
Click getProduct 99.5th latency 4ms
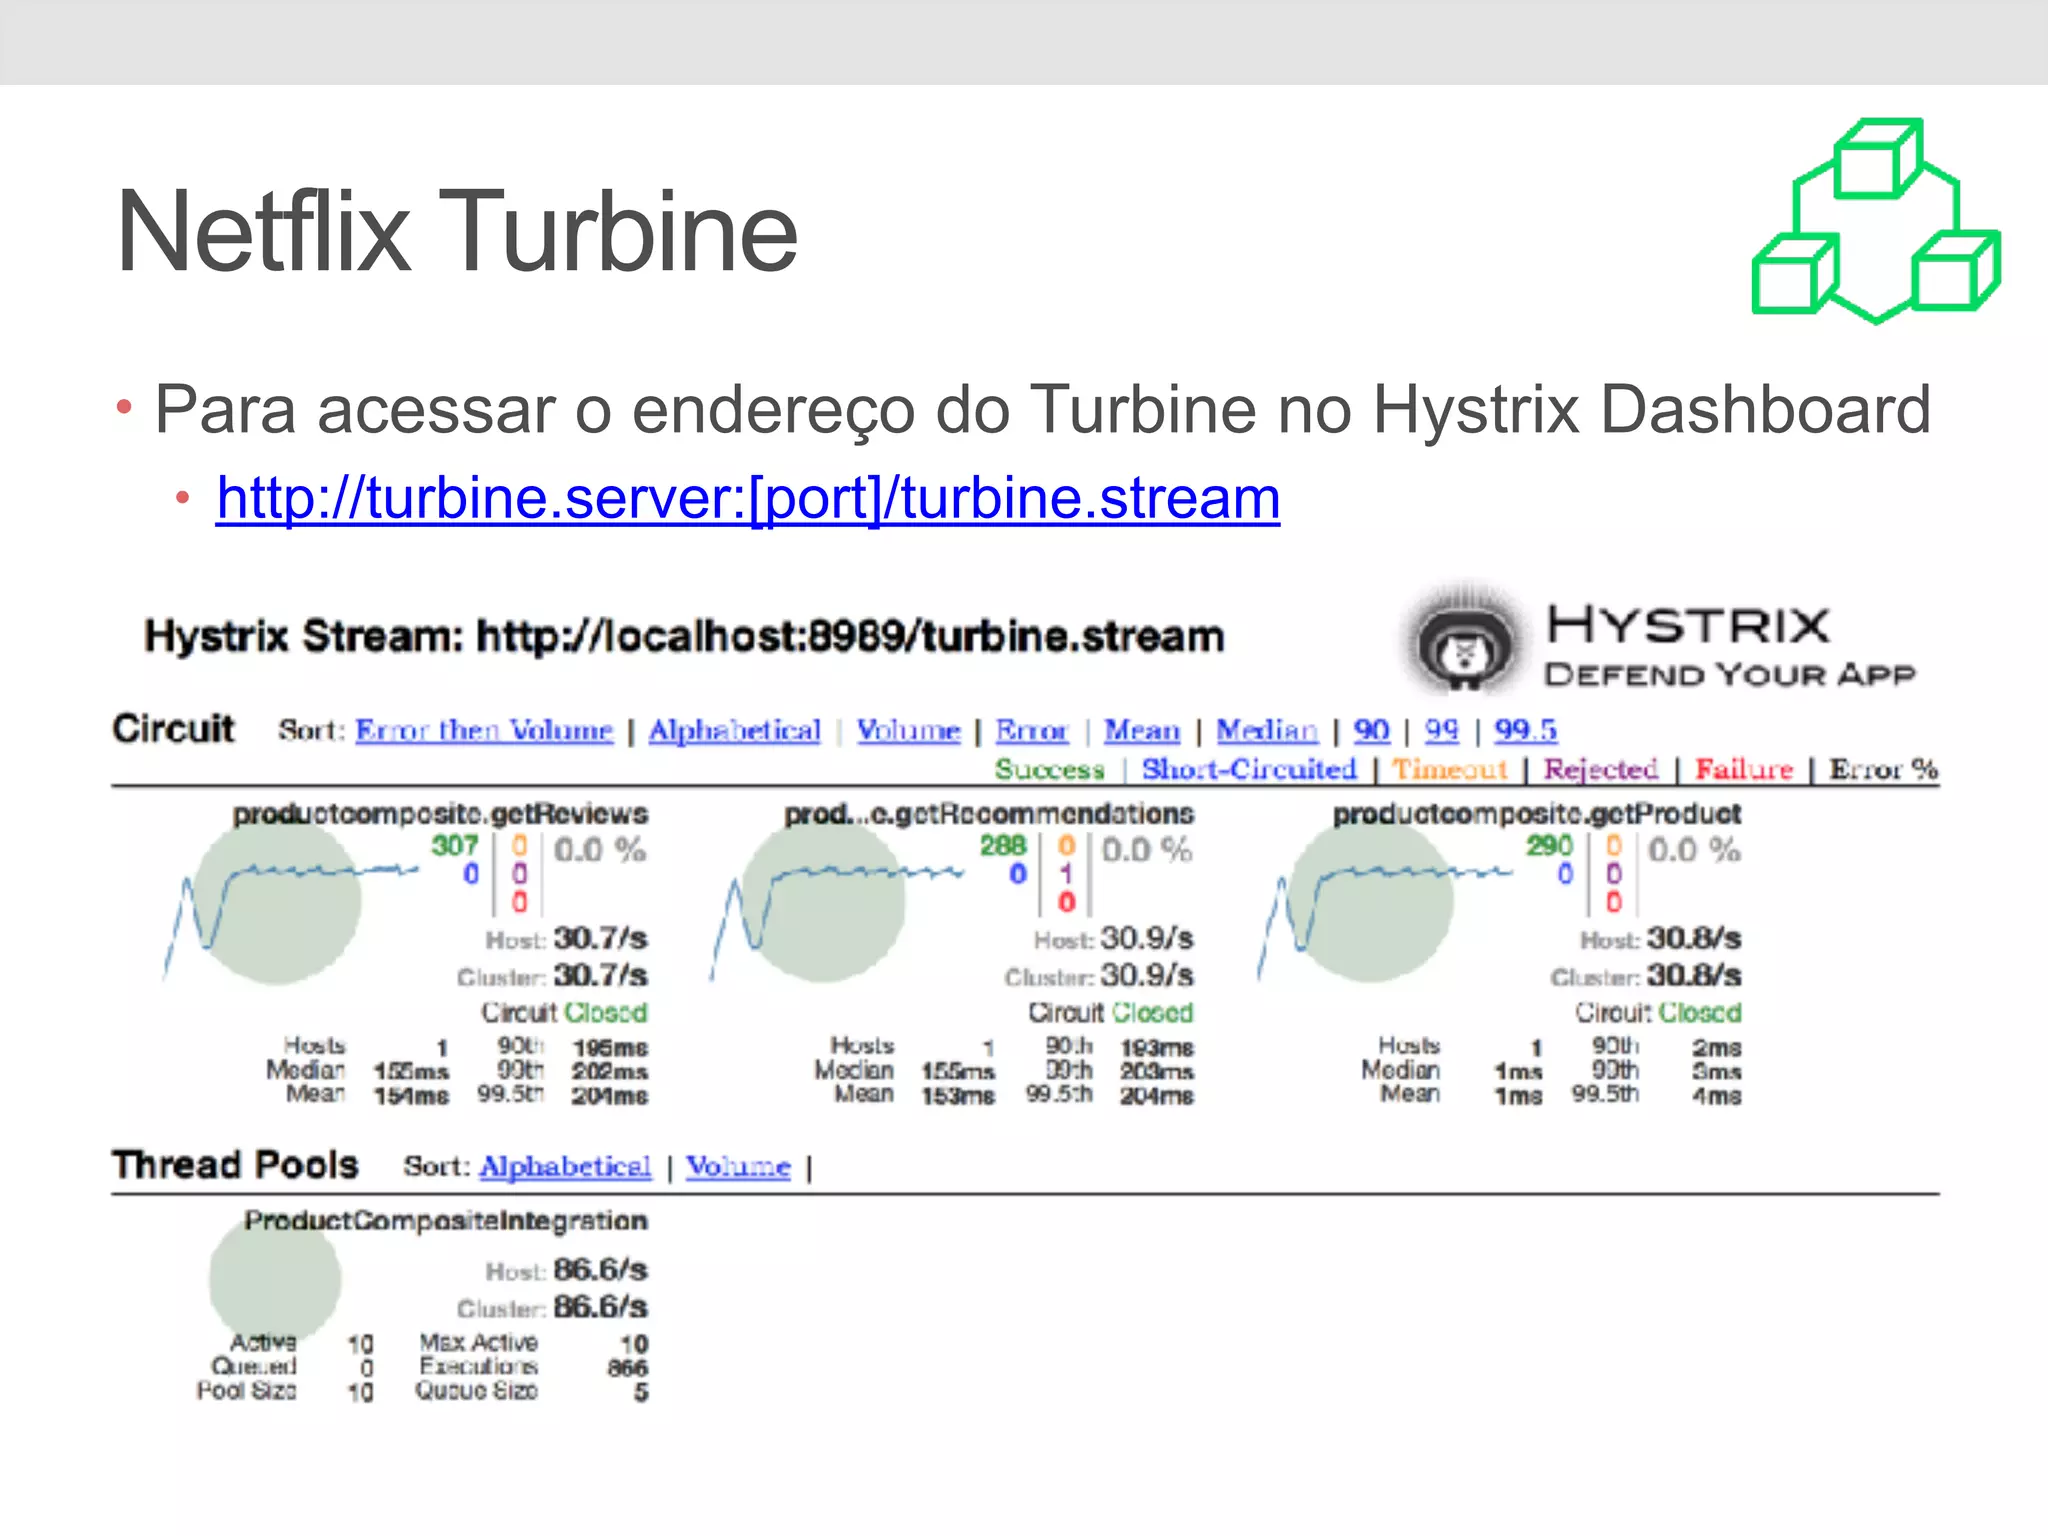pos(1718,1097)
